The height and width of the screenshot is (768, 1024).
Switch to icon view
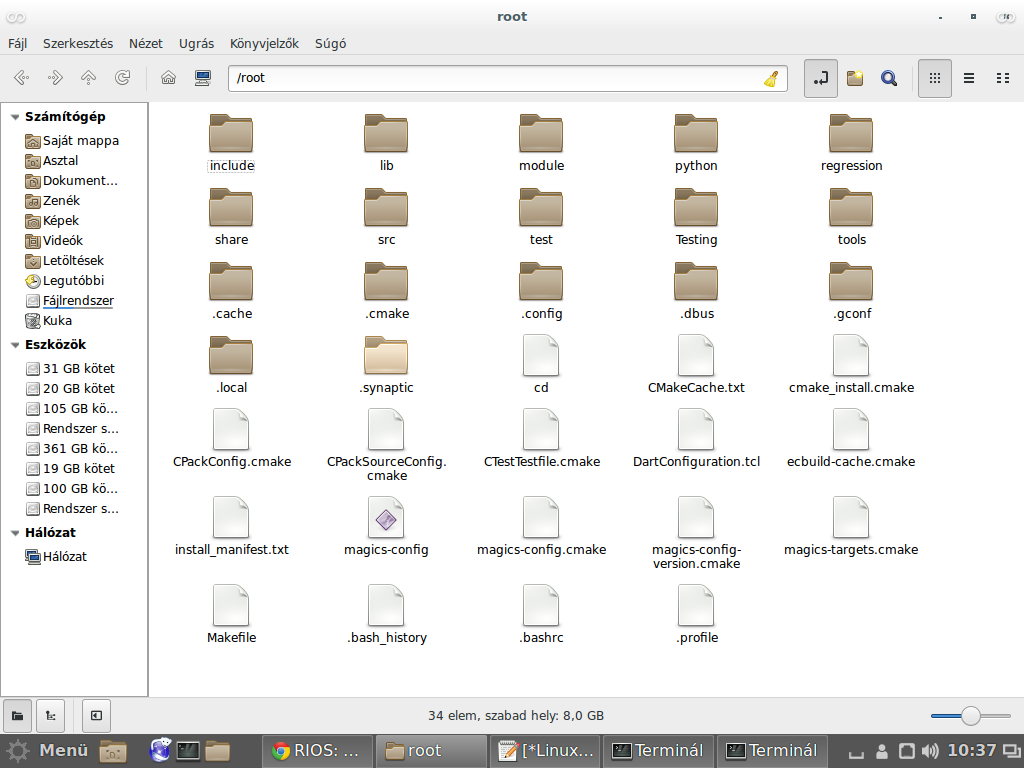pyautogui.click(x=935, y=78)
